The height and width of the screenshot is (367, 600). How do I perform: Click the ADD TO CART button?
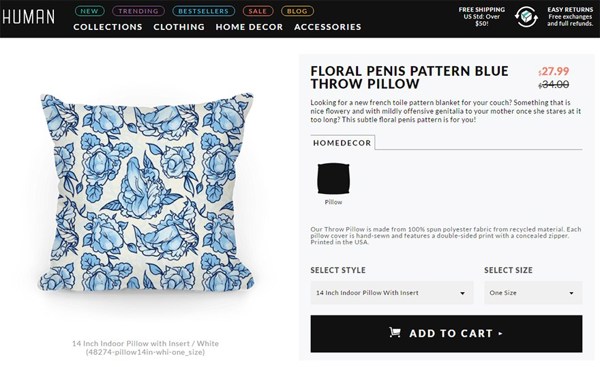tap(446, 334)
